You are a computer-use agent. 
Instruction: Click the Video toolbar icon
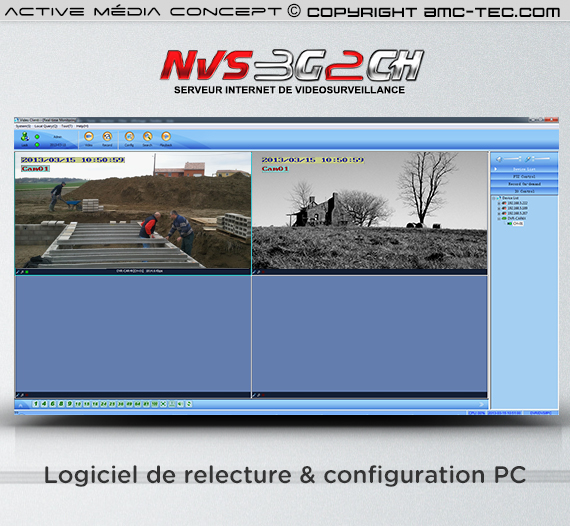(x=89, y=137)
